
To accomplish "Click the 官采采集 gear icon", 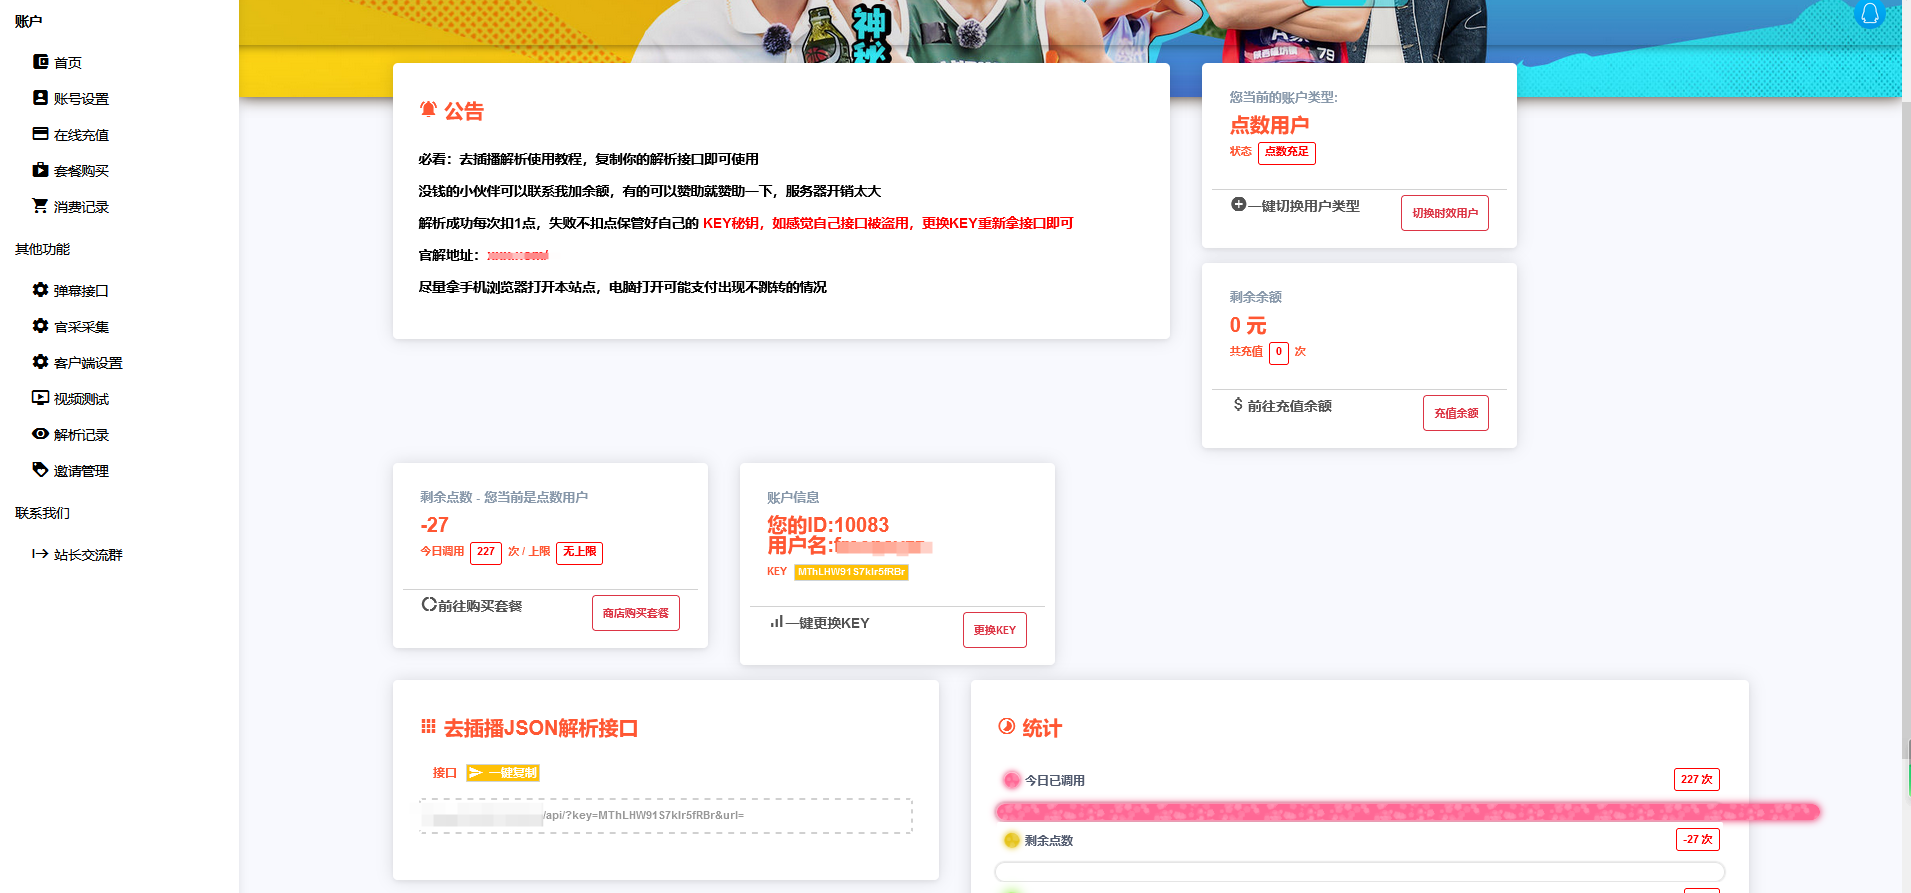I will pos(40,326).
